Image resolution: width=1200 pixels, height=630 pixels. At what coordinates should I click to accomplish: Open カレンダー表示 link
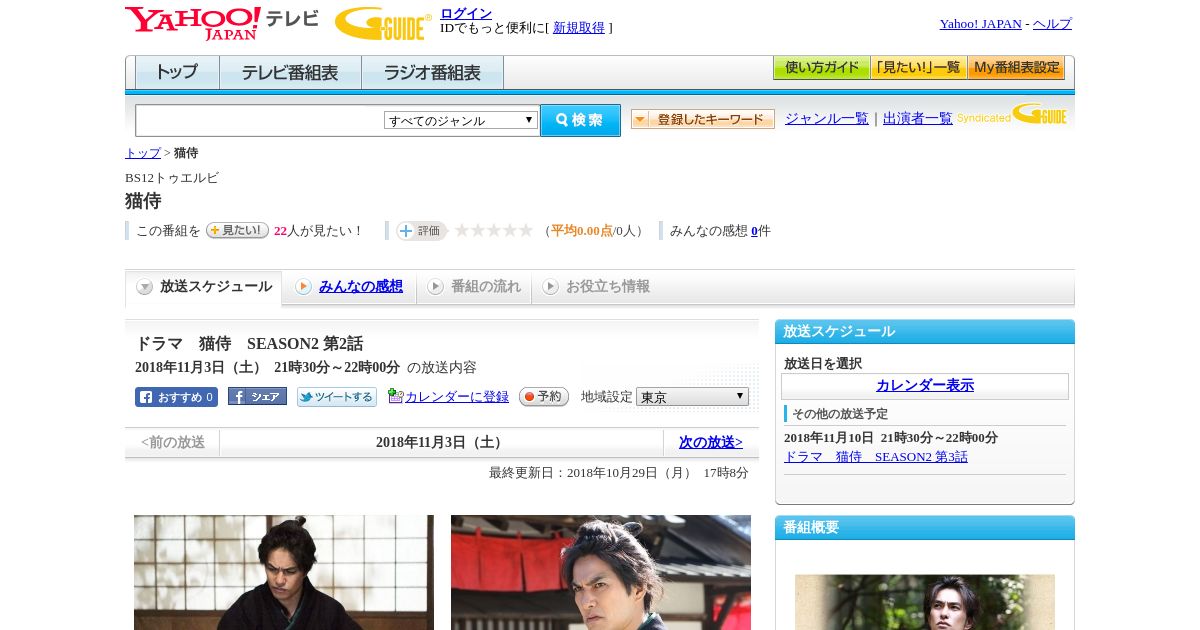(925, 386)
